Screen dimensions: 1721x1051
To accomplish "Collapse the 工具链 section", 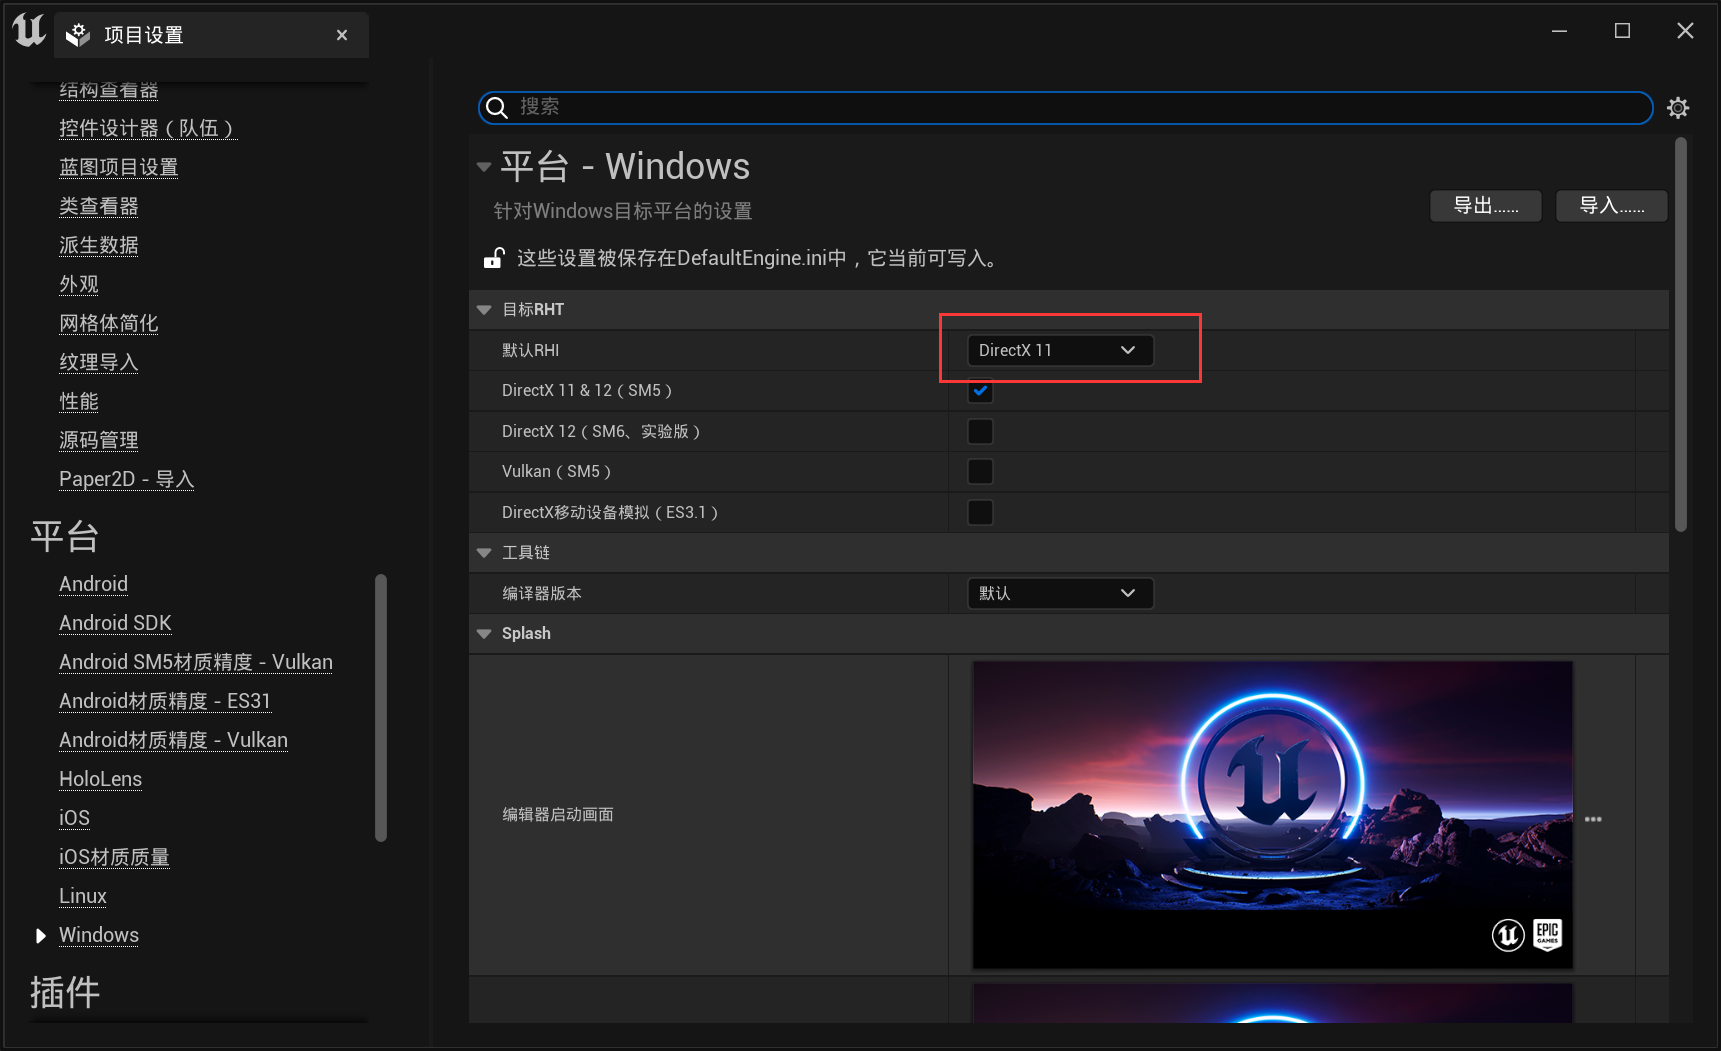I will coord(484,553).
